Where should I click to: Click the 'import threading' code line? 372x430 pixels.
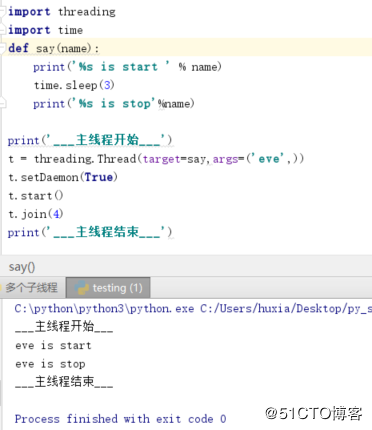(62, 12)
